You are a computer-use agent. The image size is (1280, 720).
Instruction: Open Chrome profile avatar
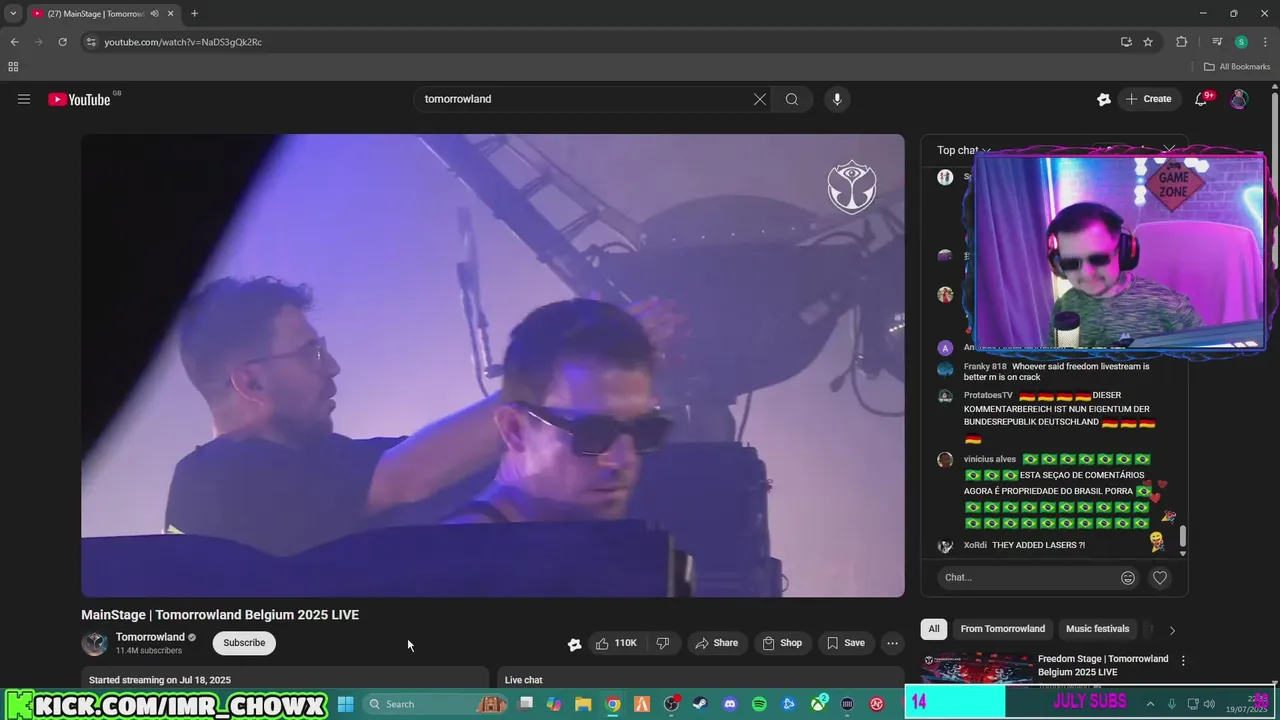coord(1241,42)
